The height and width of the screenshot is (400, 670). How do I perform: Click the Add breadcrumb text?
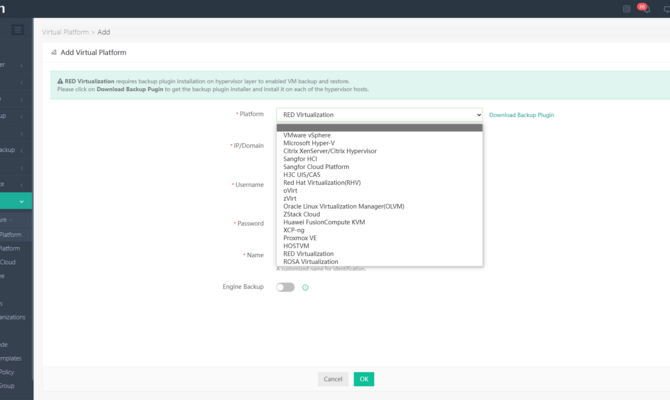point(104,32)
